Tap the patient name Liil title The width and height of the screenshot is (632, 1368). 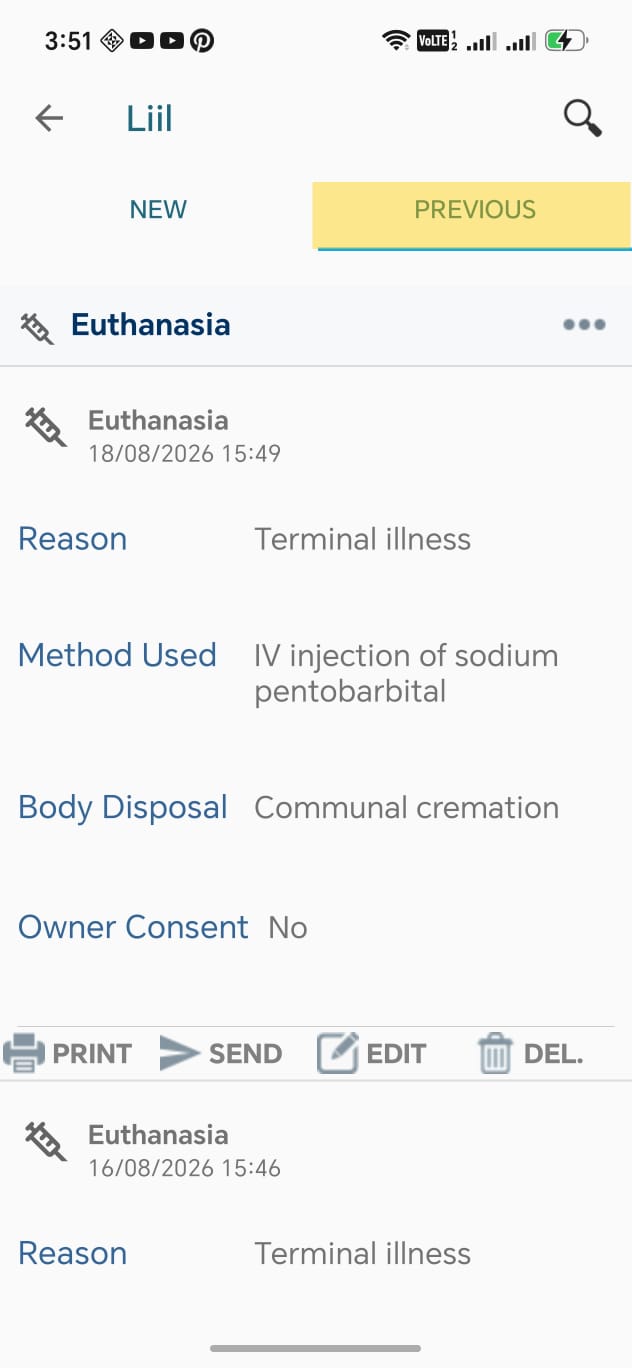click(149, 119)
